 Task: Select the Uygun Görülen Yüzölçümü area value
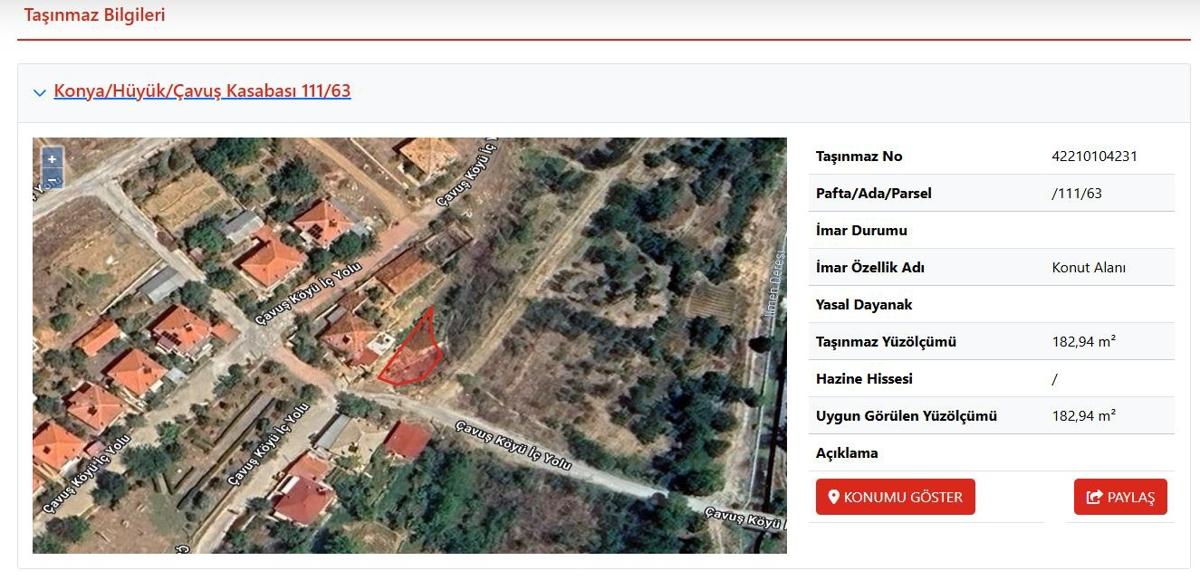pos(1083,416)
